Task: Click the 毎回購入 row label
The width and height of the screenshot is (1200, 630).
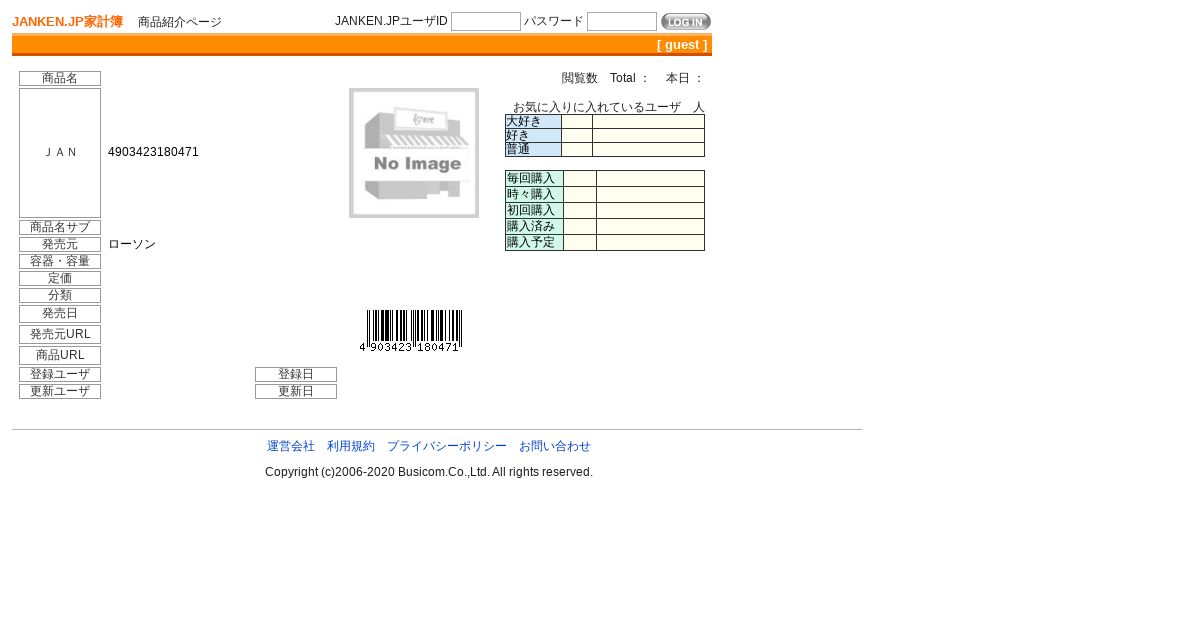Action: tap(534, 179)
